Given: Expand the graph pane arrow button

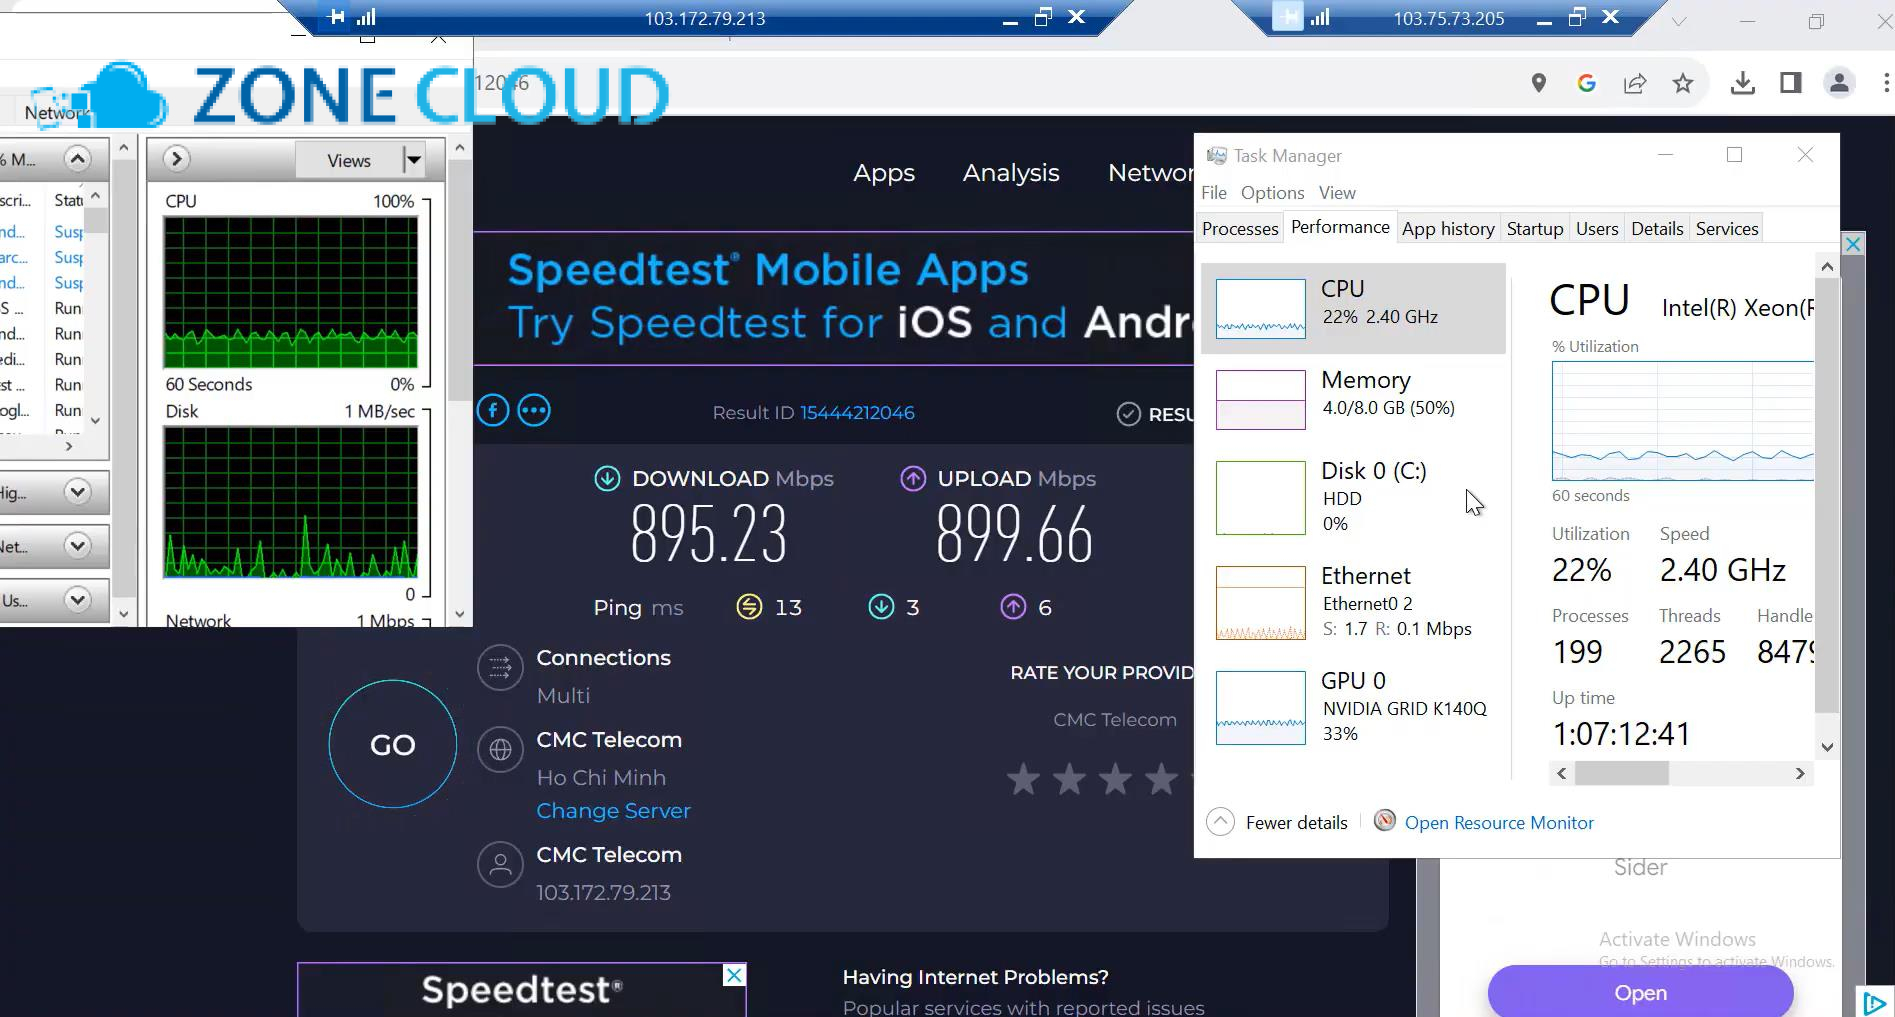Looking at the screenshot, I should [x=176, y=159].
